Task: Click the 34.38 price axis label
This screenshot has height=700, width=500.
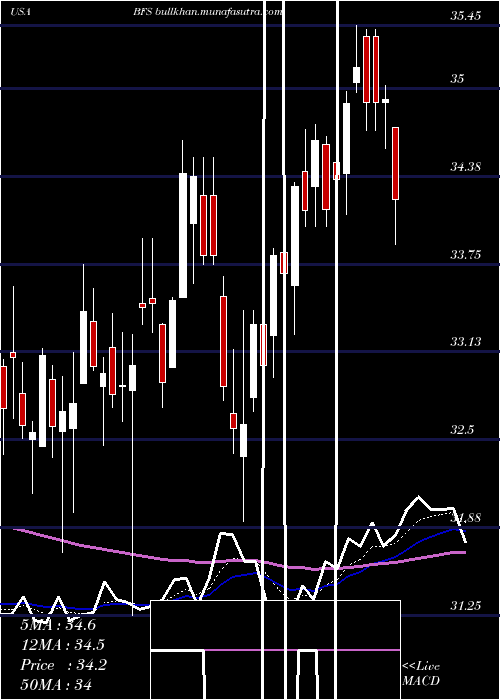Action: tap(466, 167)
